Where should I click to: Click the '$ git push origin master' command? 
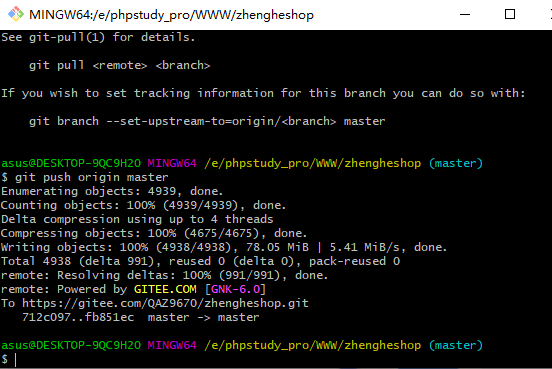coord(84,177)
